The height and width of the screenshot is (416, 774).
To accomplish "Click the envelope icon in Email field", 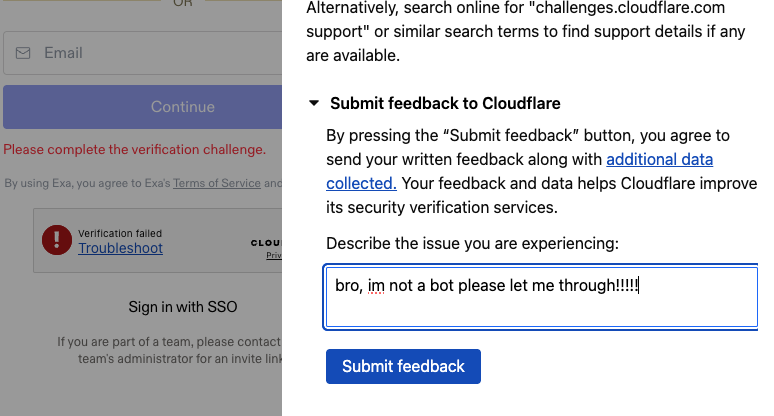I will 23,53.
